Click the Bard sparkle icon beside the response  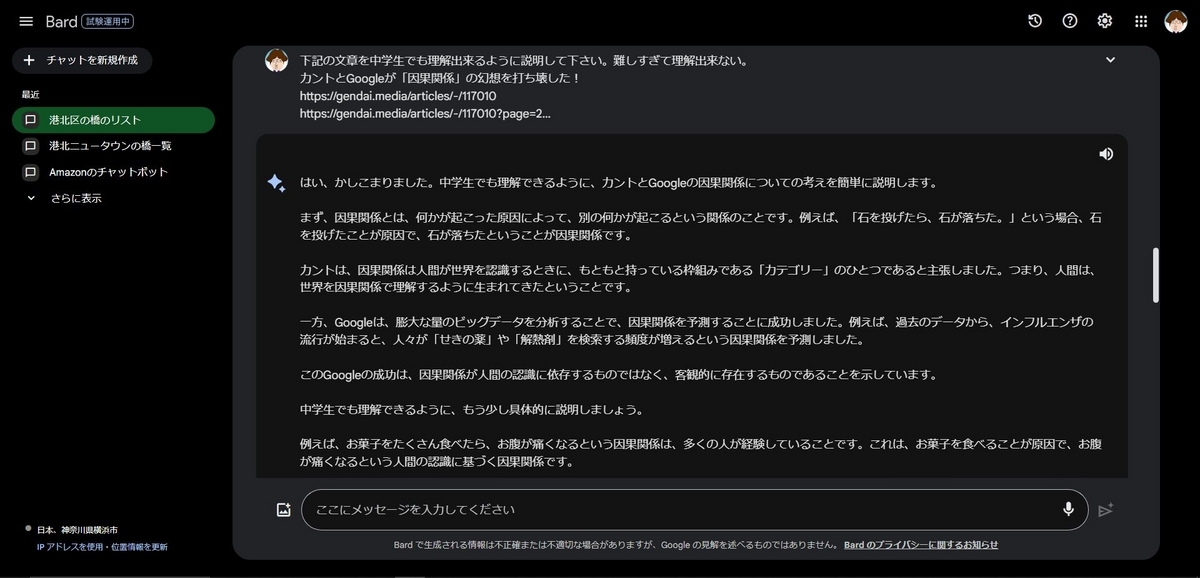pos(276,183)
